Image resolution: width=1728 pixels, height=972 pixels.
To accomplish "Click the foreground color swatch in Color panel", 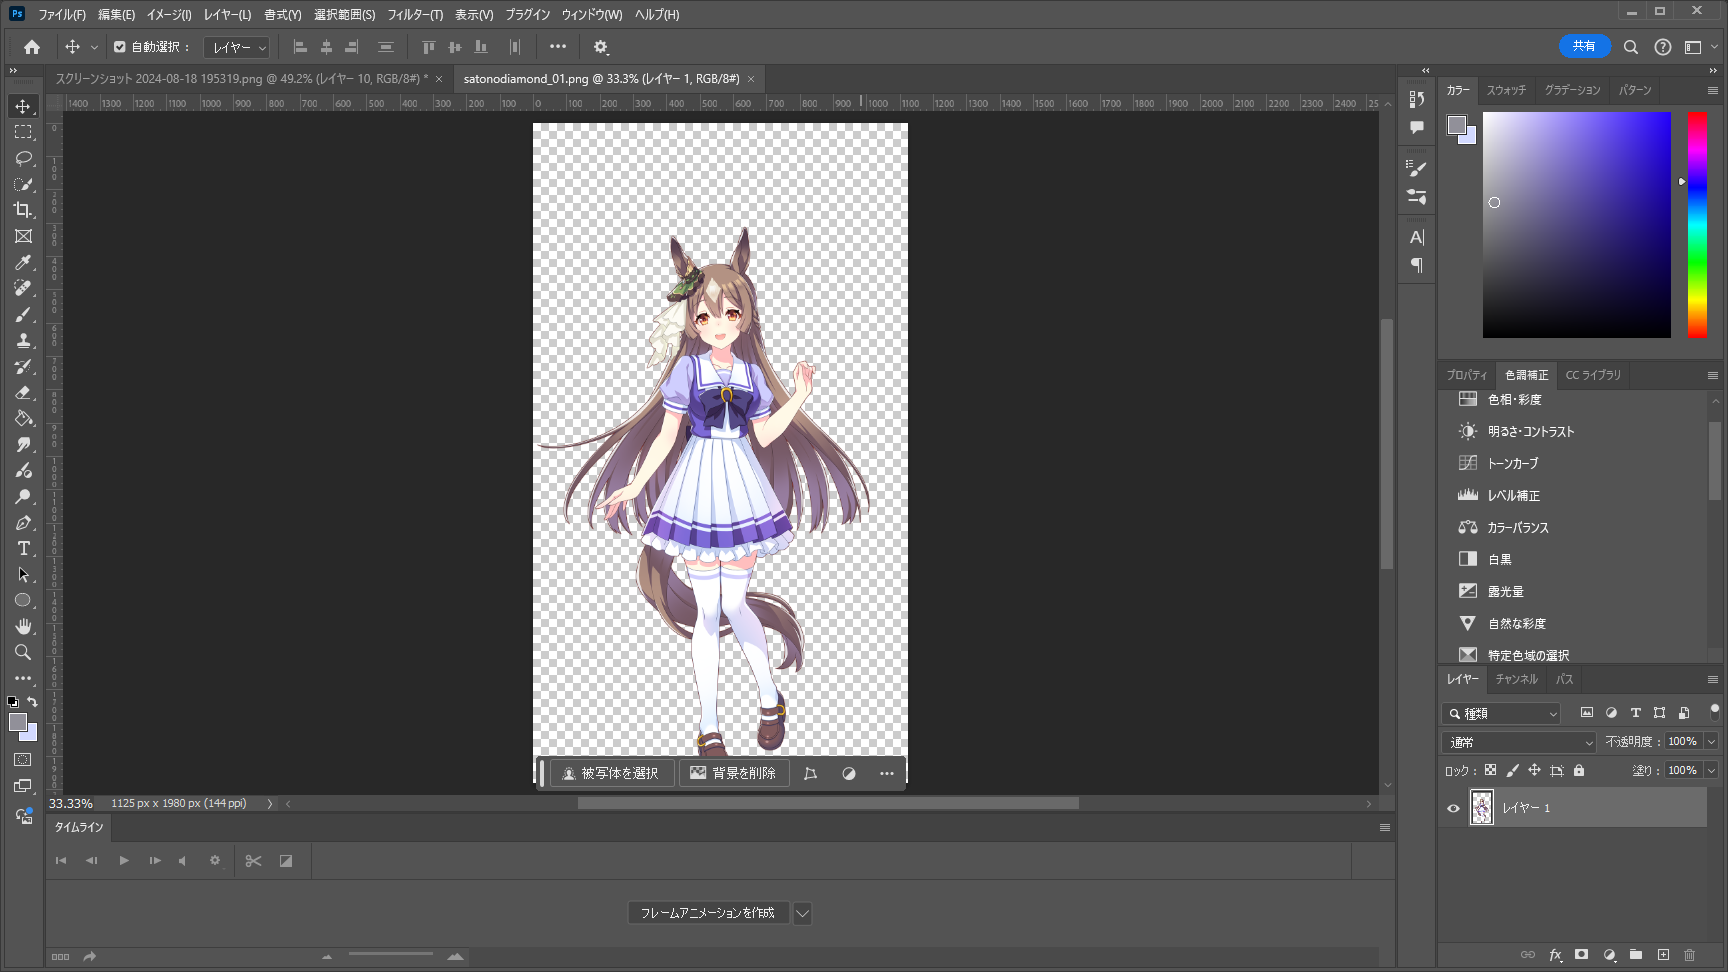I will [1457, 125].
